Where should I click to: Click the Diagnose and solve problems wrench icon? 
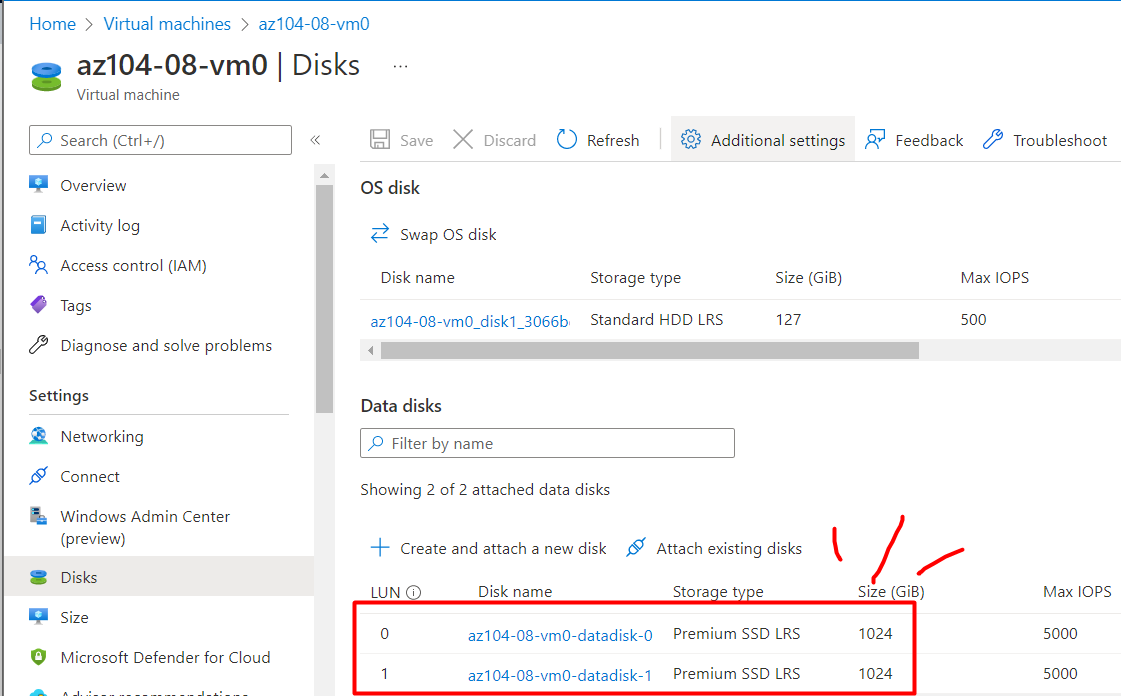(39, 345)
